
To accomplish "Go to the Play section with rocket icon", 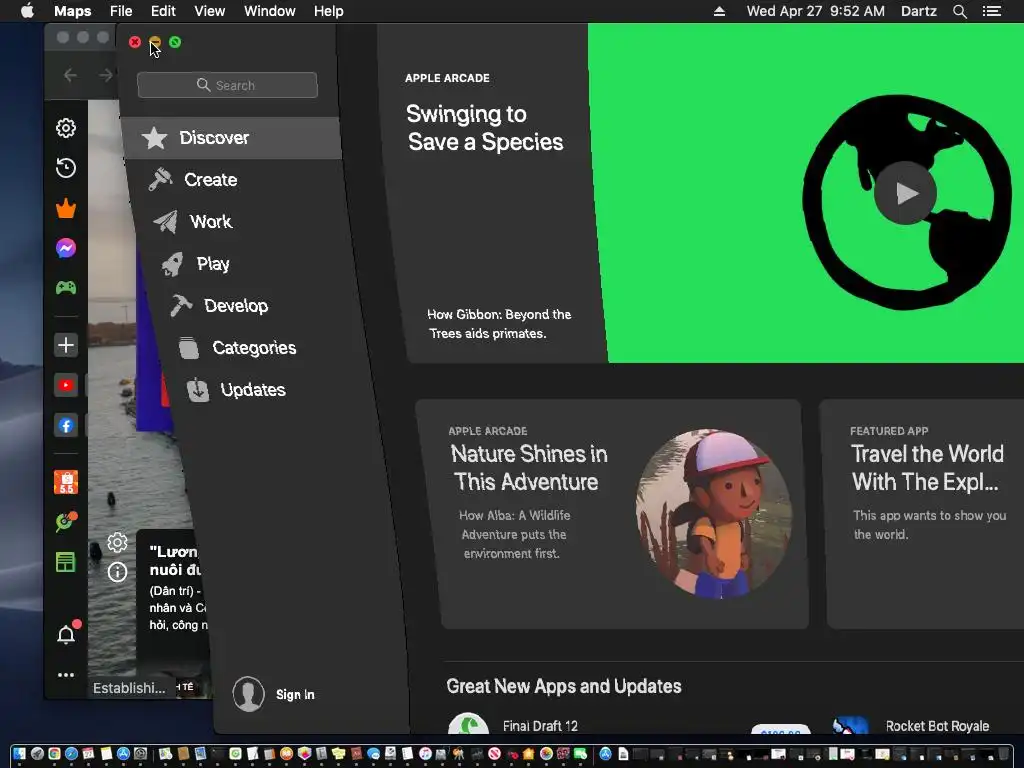I will 196,264.
